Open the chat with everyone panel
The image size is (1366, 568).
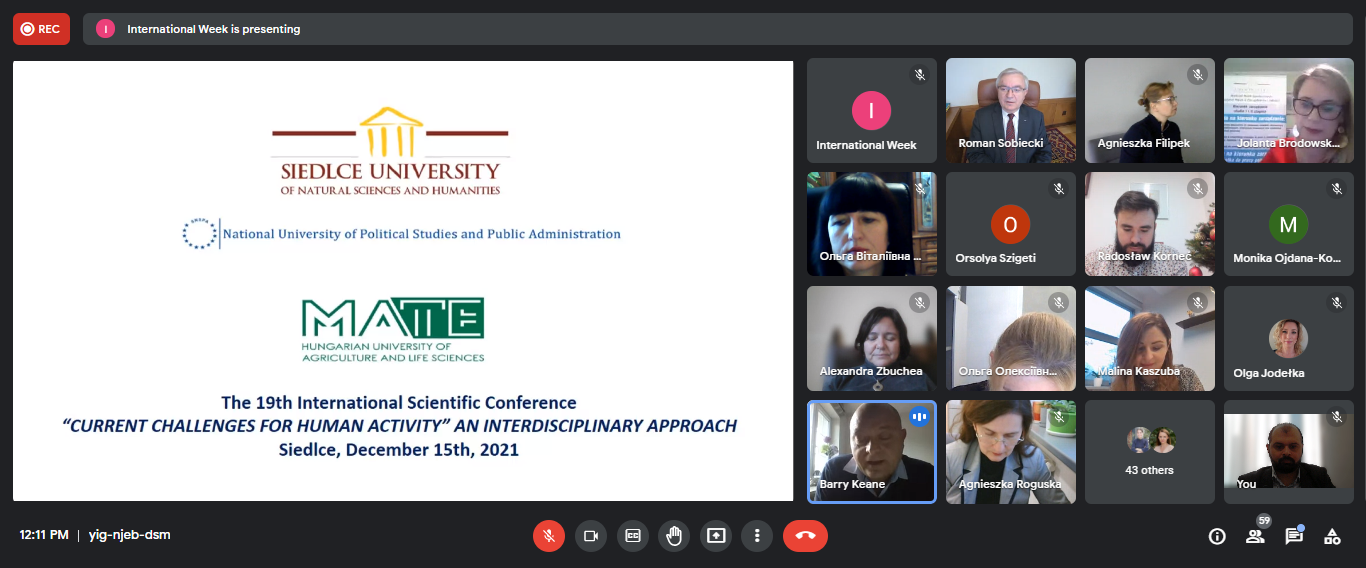1294,536
